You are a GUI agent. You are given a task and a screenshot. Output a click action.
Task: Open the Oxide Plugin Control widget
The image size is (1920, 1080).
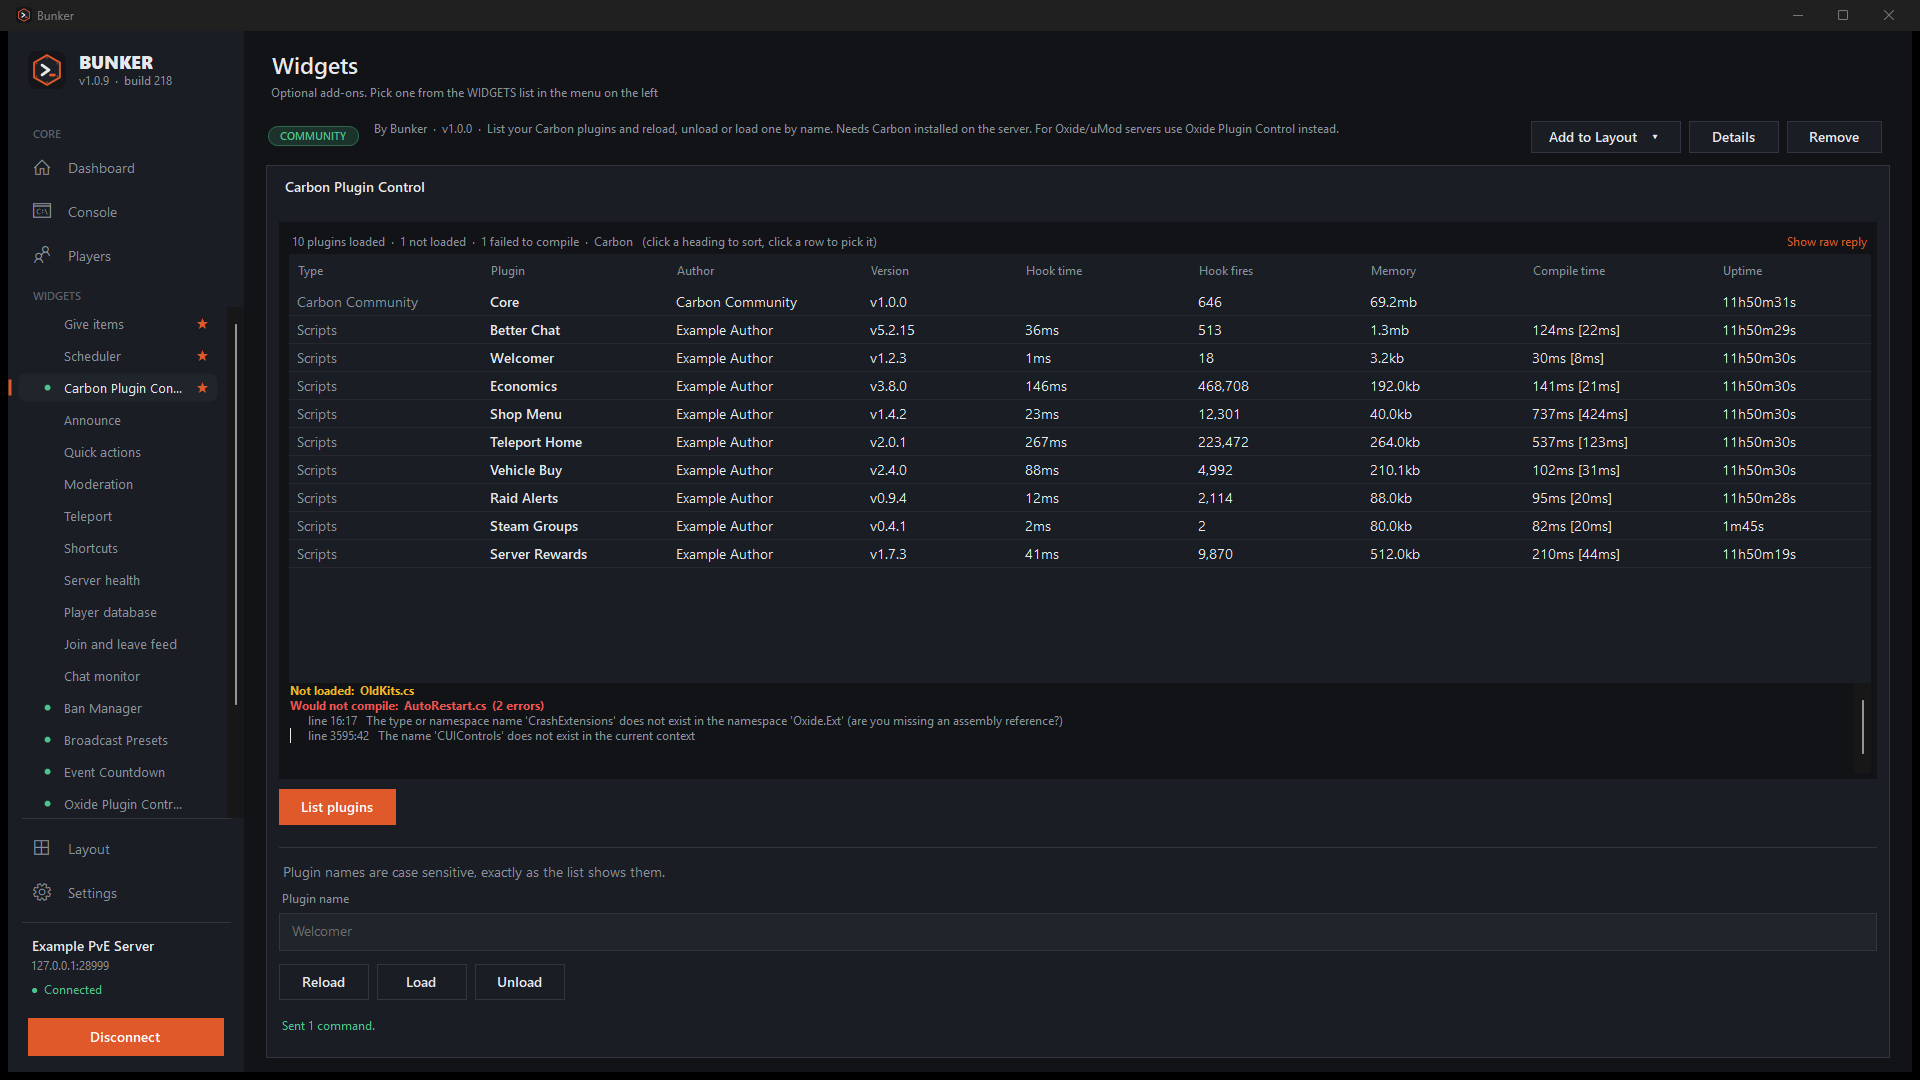[123, 804]
